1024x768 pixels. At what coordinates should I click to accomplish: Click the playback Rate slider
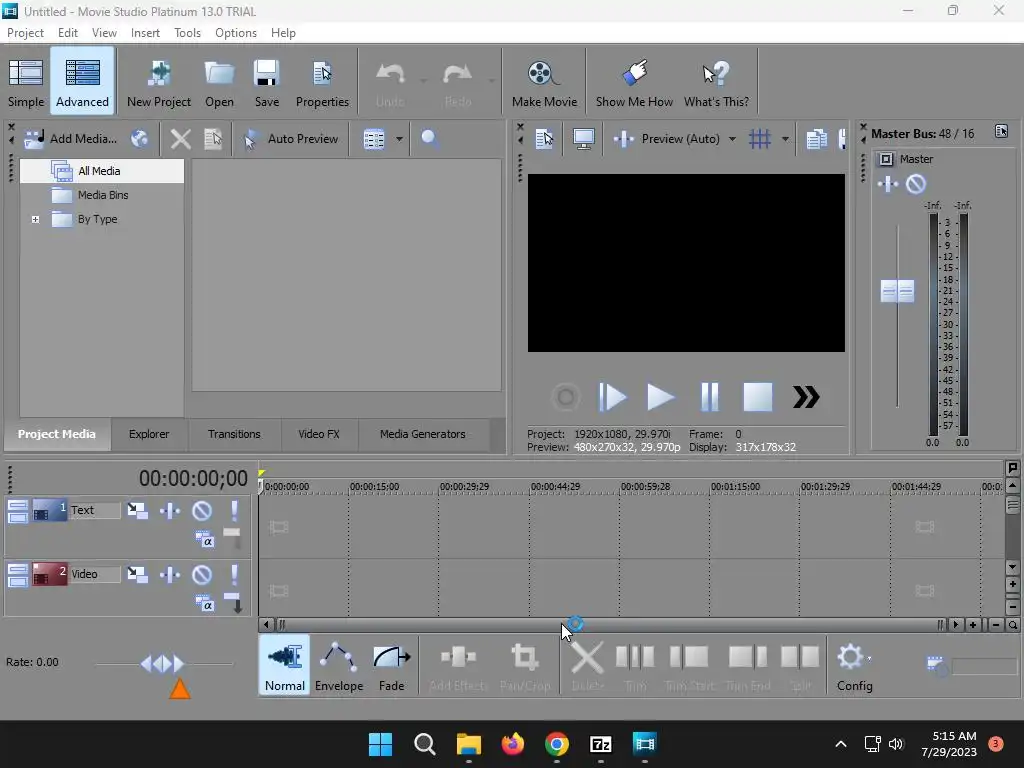(x=163, y=664)
